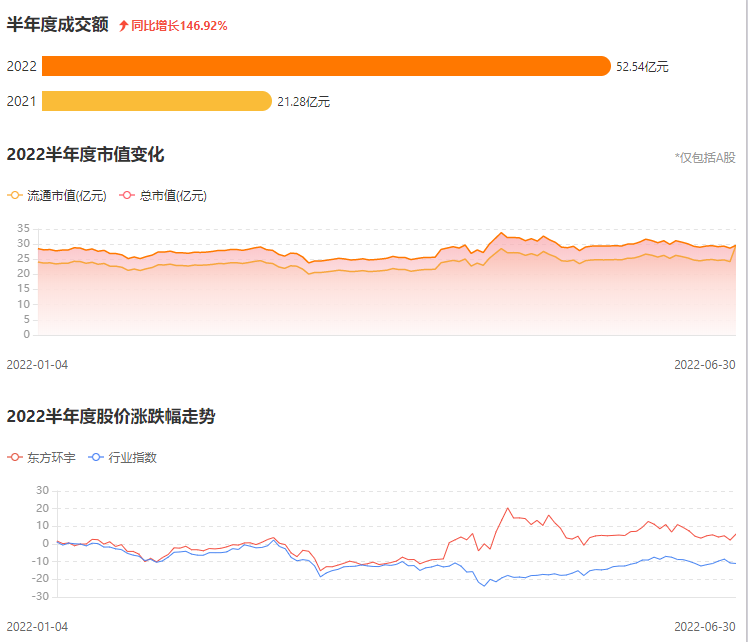Select the orange 2022 turnover bar
The image size is (748, 642).
(325, 66)
